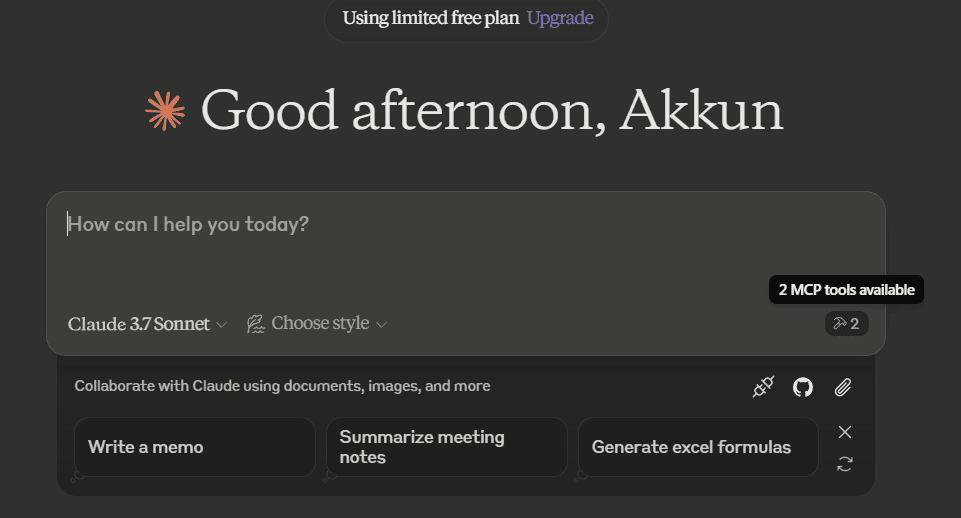Click the orange Claude starburst logo
Viewport: 961px width, 518px height.
165,111
